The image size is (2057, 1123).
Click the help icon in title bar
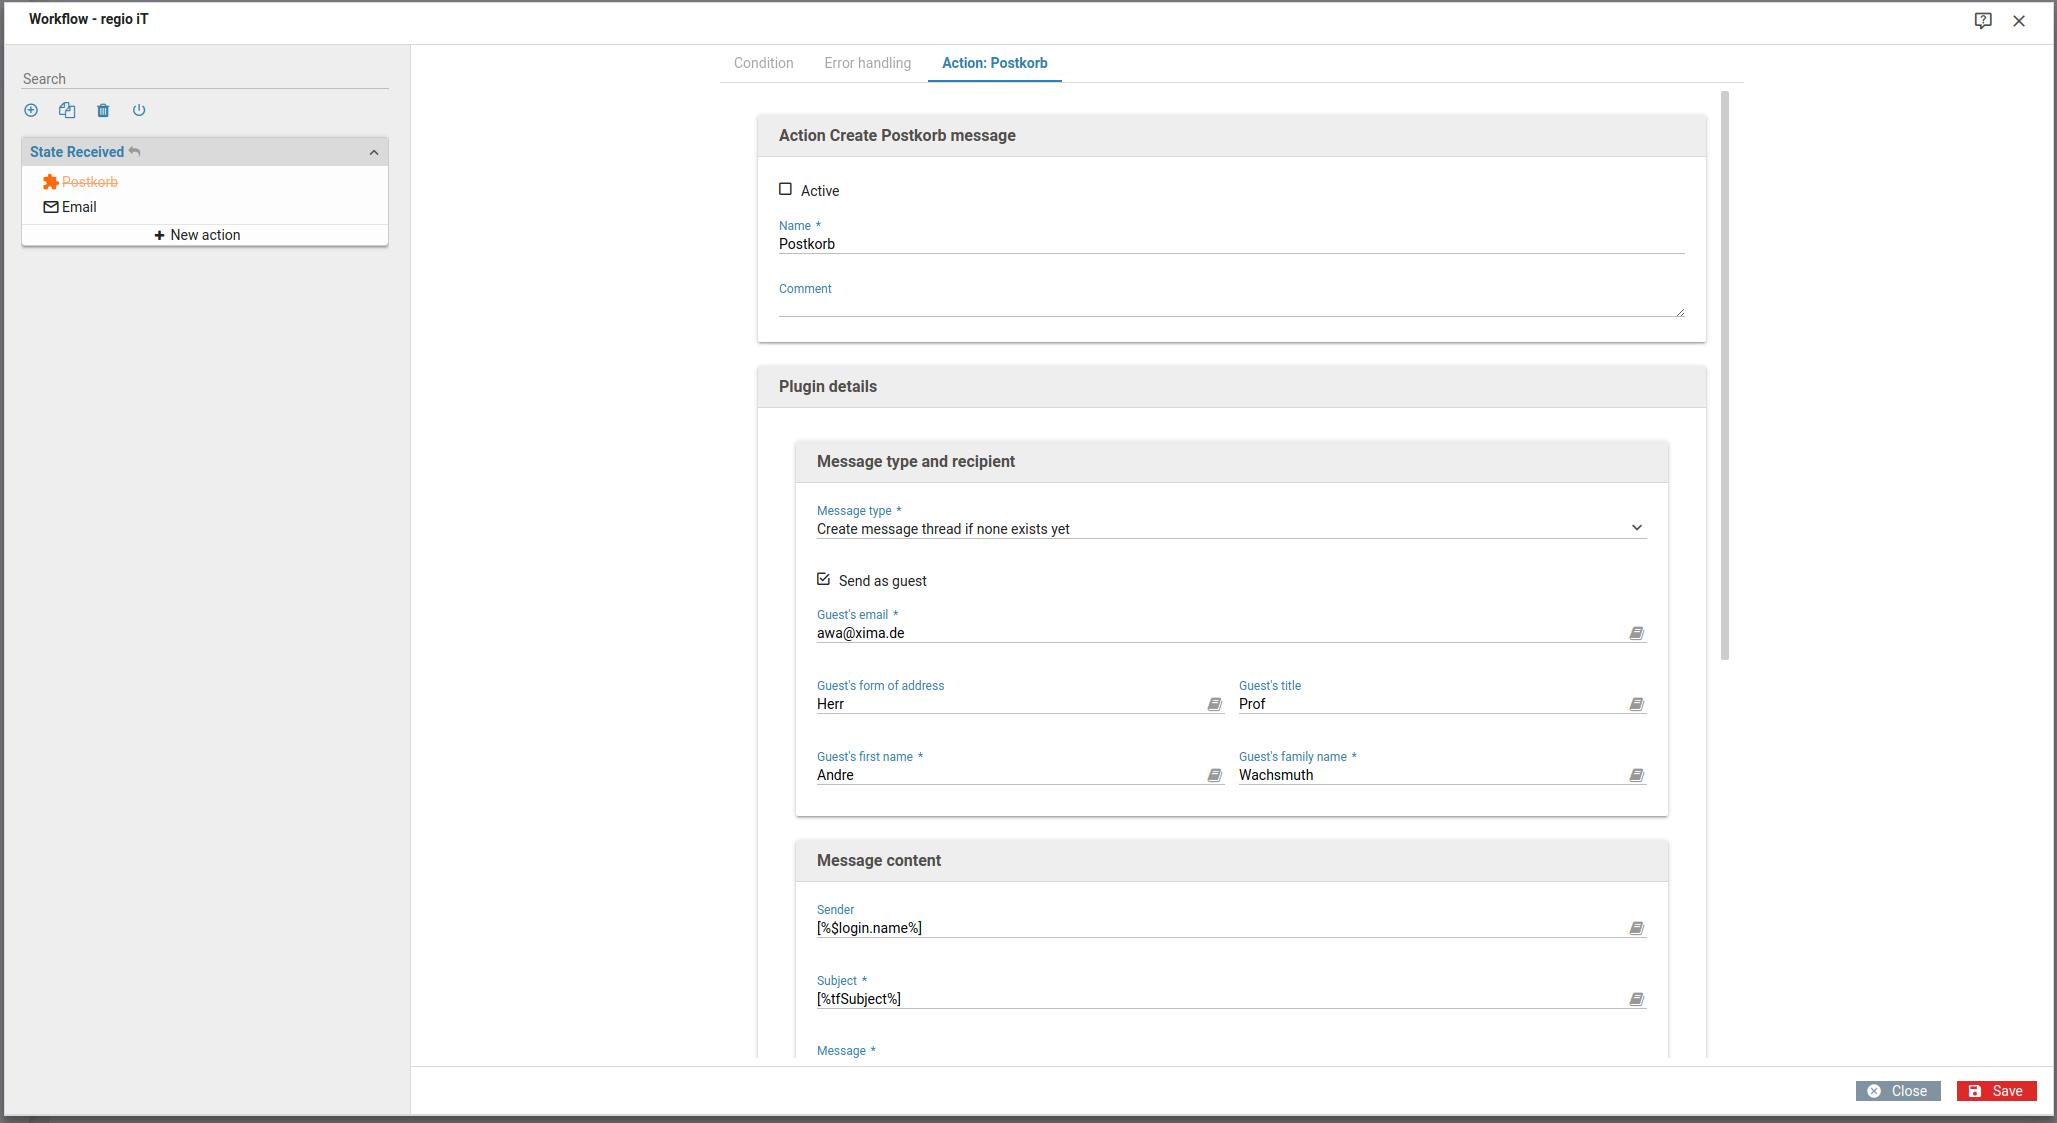pyautogui.click(x=1982, y=20)
